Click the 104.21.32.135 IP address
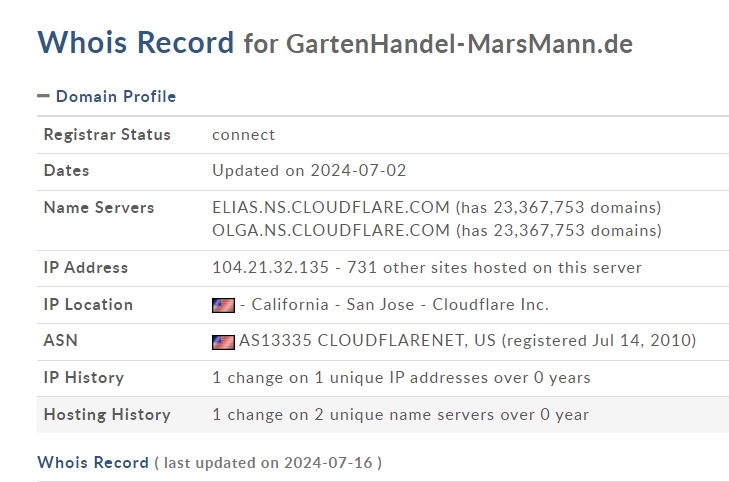 [271, 268]
